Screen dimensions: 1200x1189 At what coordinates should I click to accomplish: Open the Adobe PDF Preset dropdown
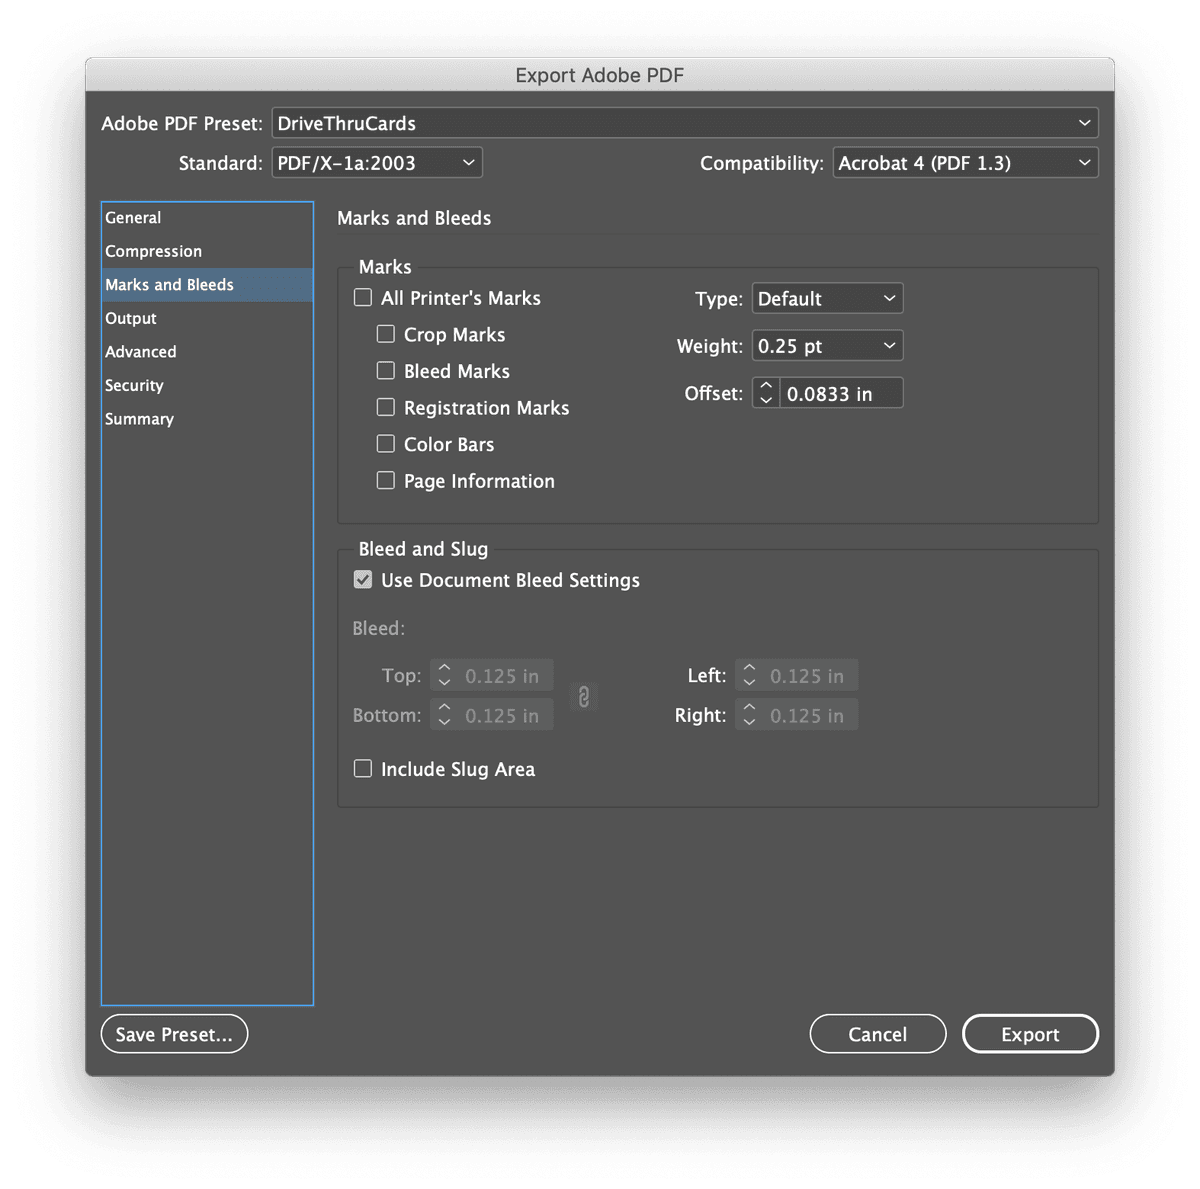click(x=685, y=123)
